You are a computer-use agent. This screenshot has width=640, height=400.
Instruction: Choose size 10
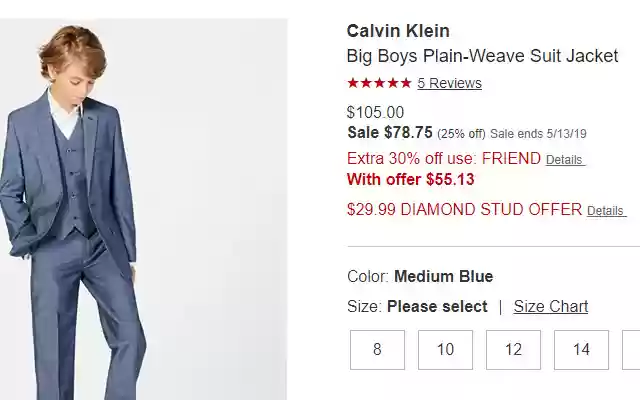[x=445, y=350]
